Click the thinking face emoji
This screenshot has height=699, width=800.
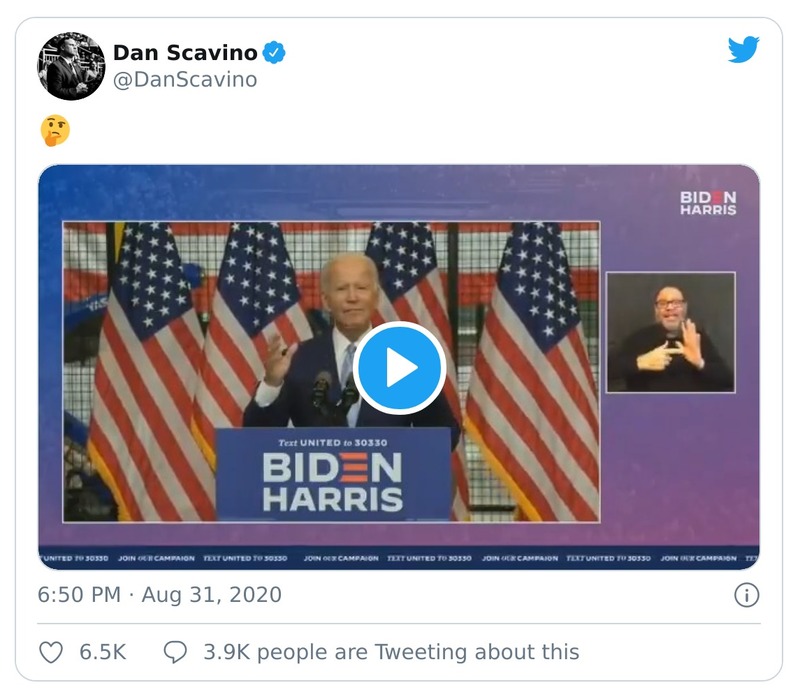point(55,129)
